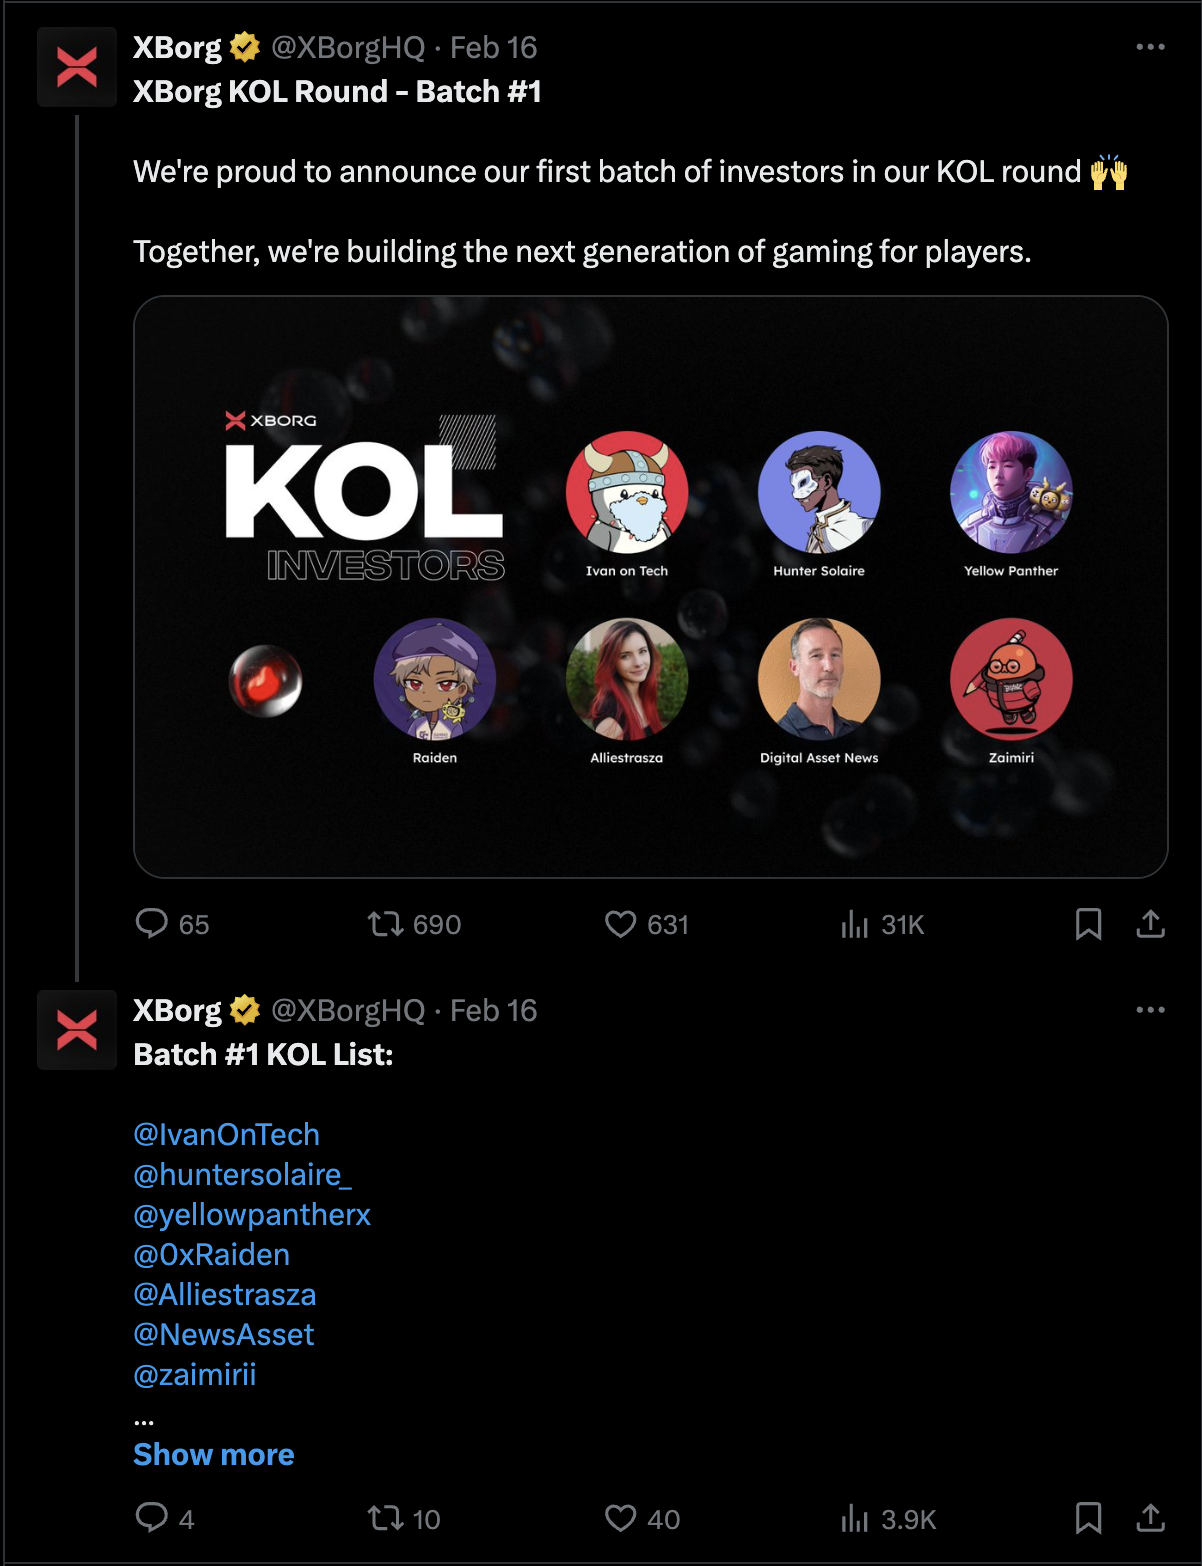This screenshot has height=1566, width=1202.
Task: Open the @IvanOnTech profile mention
Action: click(227, 1134)
